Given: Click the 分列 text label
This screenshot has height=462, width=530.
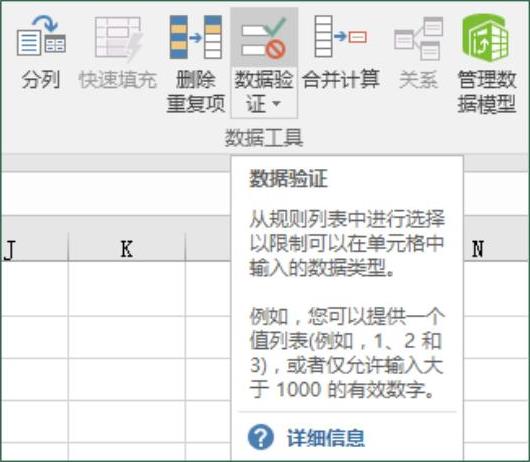Looking at the screenshot, I should click(x=41, y=80).
